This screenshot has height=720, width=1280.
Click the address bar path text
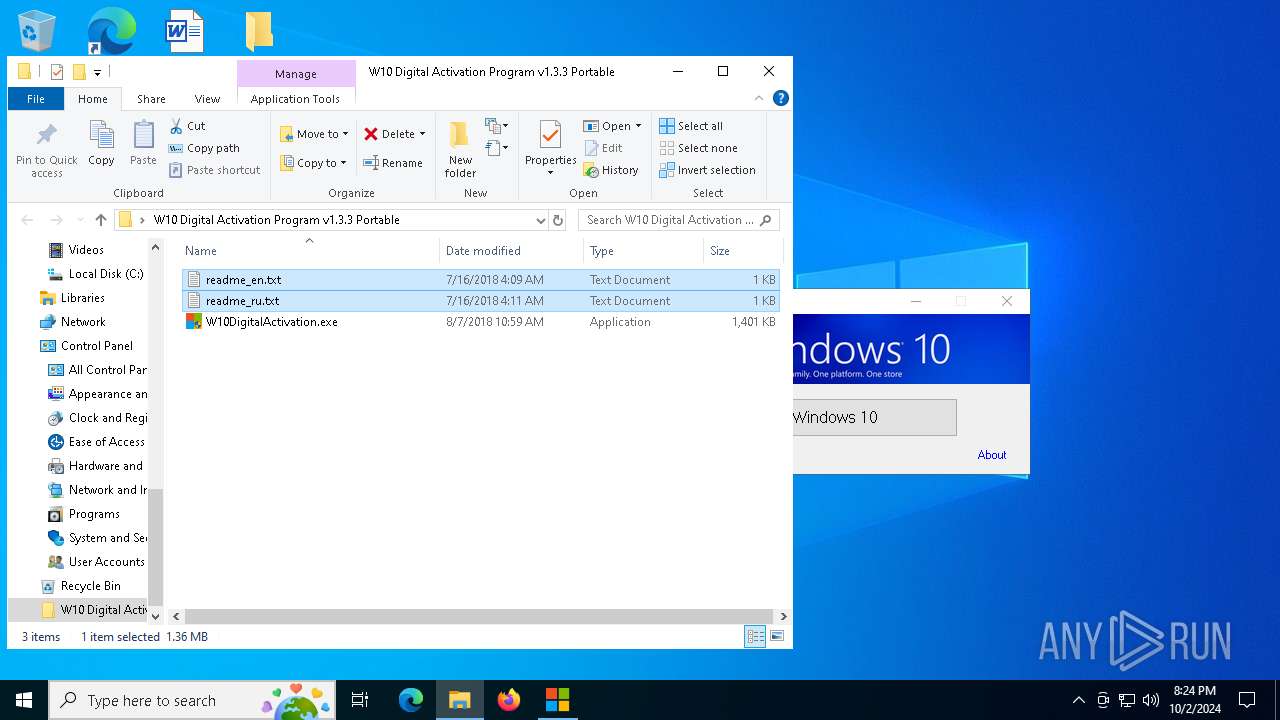click(x=276, y=220)
